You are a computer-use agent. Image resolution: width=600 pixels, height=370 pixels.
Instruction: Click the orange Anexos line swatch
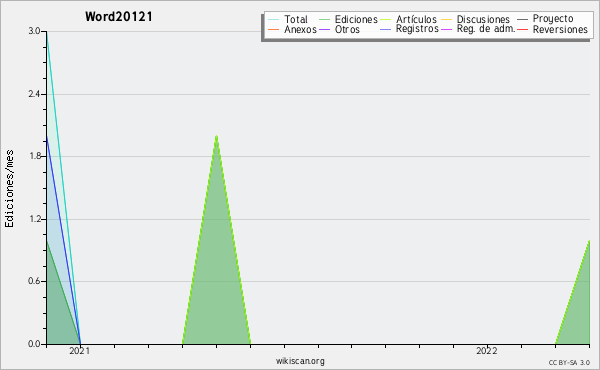pos(274,29)
